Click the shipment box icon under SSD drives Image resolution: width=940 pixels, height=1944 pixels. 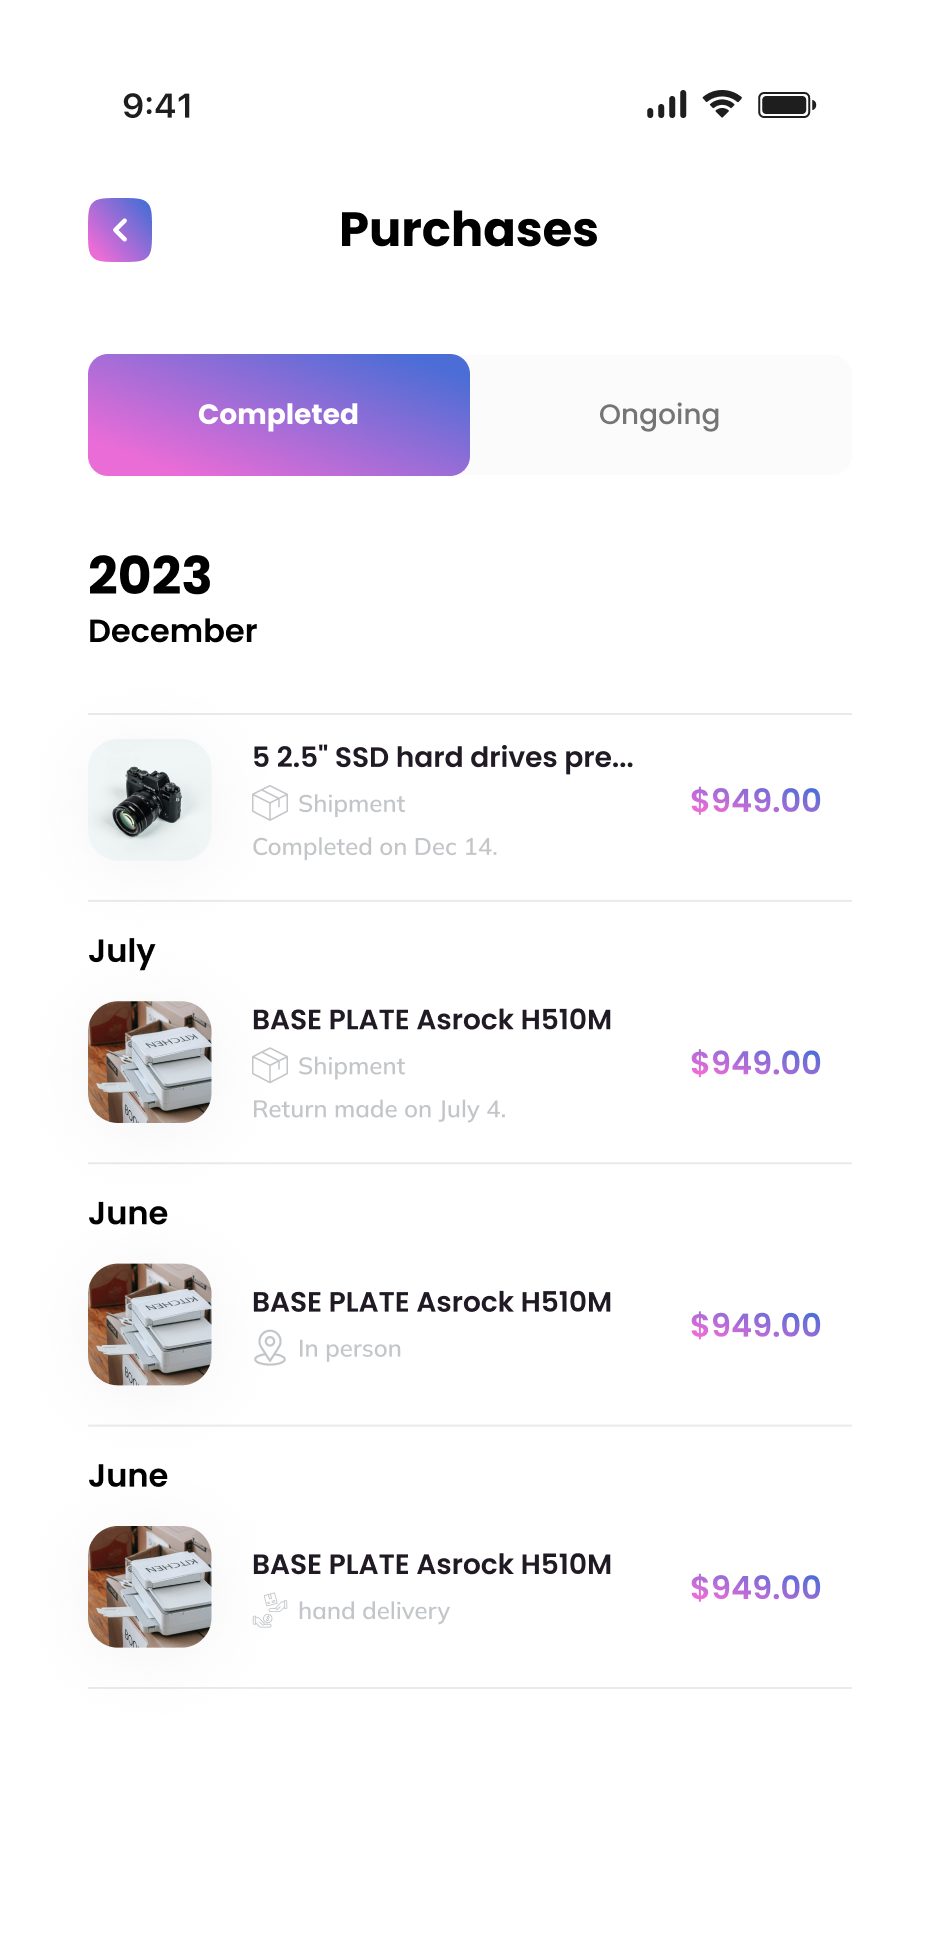point(270,803)
